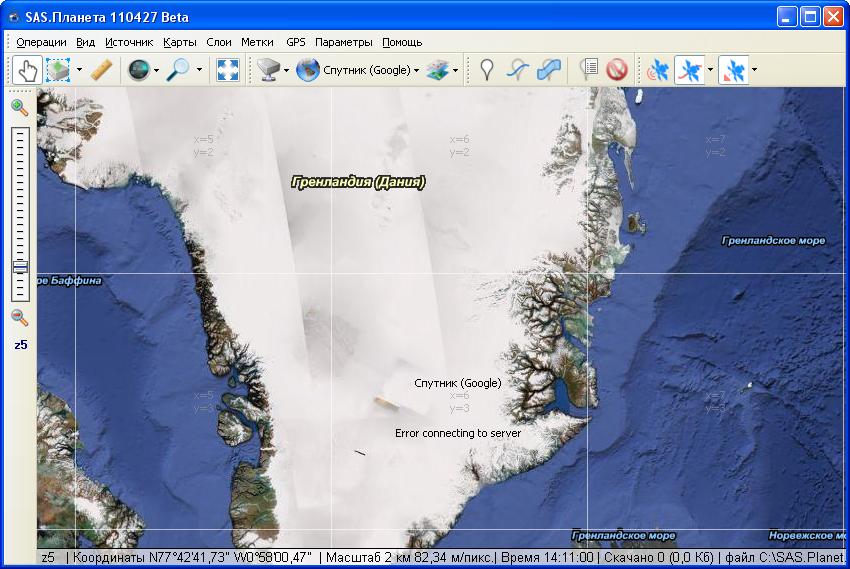
Task: Click the red hide-all-marks icon
Action: pos(617,70)
